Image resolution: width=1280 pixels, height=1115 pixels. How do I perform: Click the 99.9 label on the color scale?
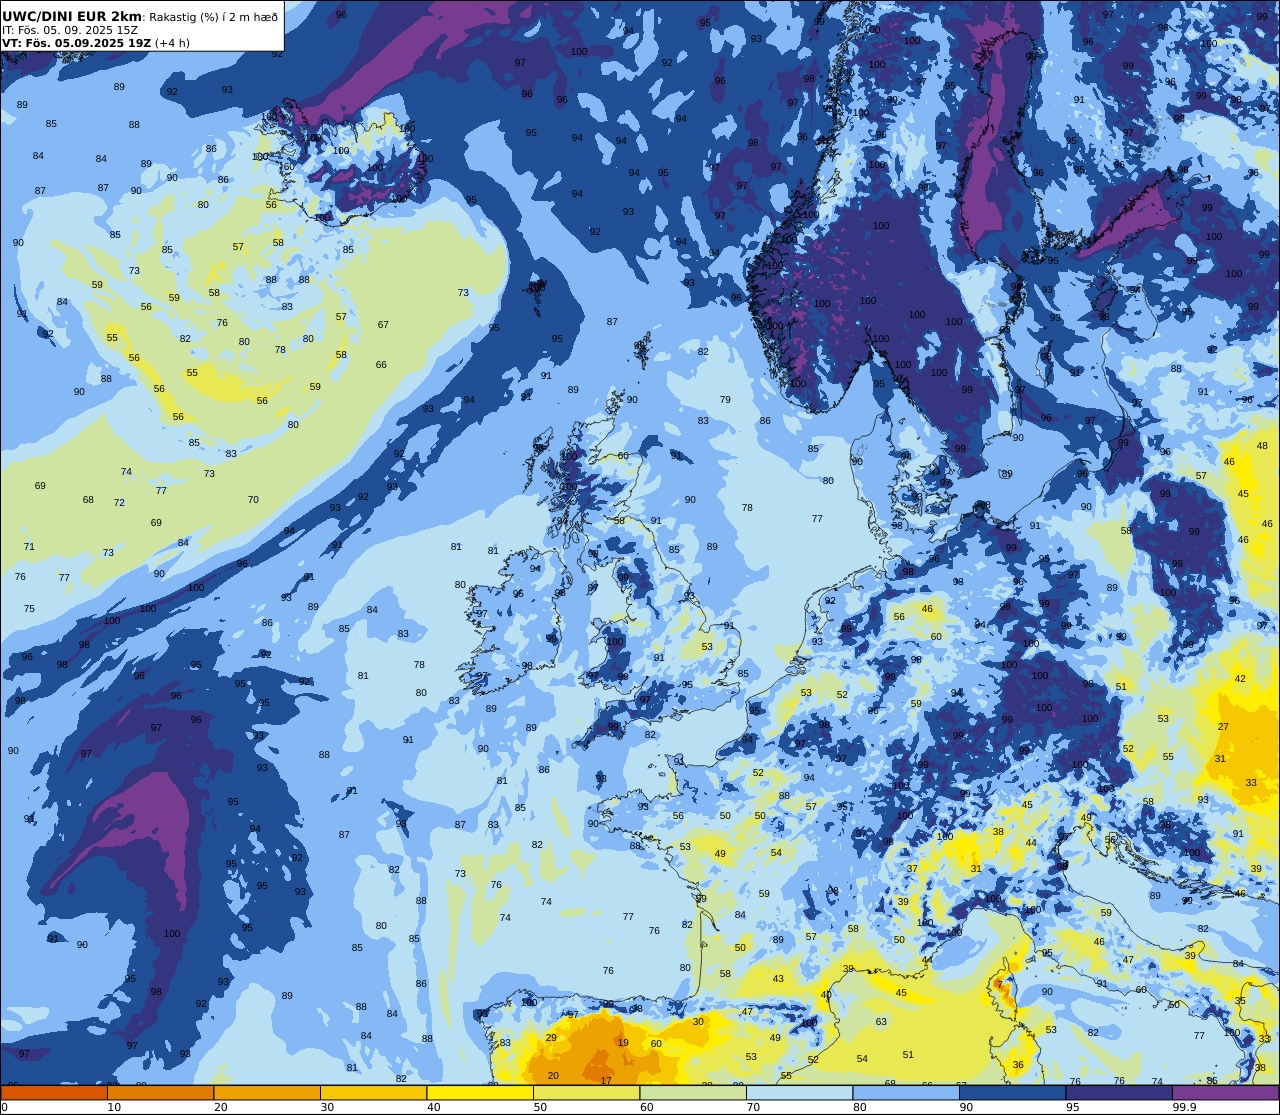point(1184,1107)
